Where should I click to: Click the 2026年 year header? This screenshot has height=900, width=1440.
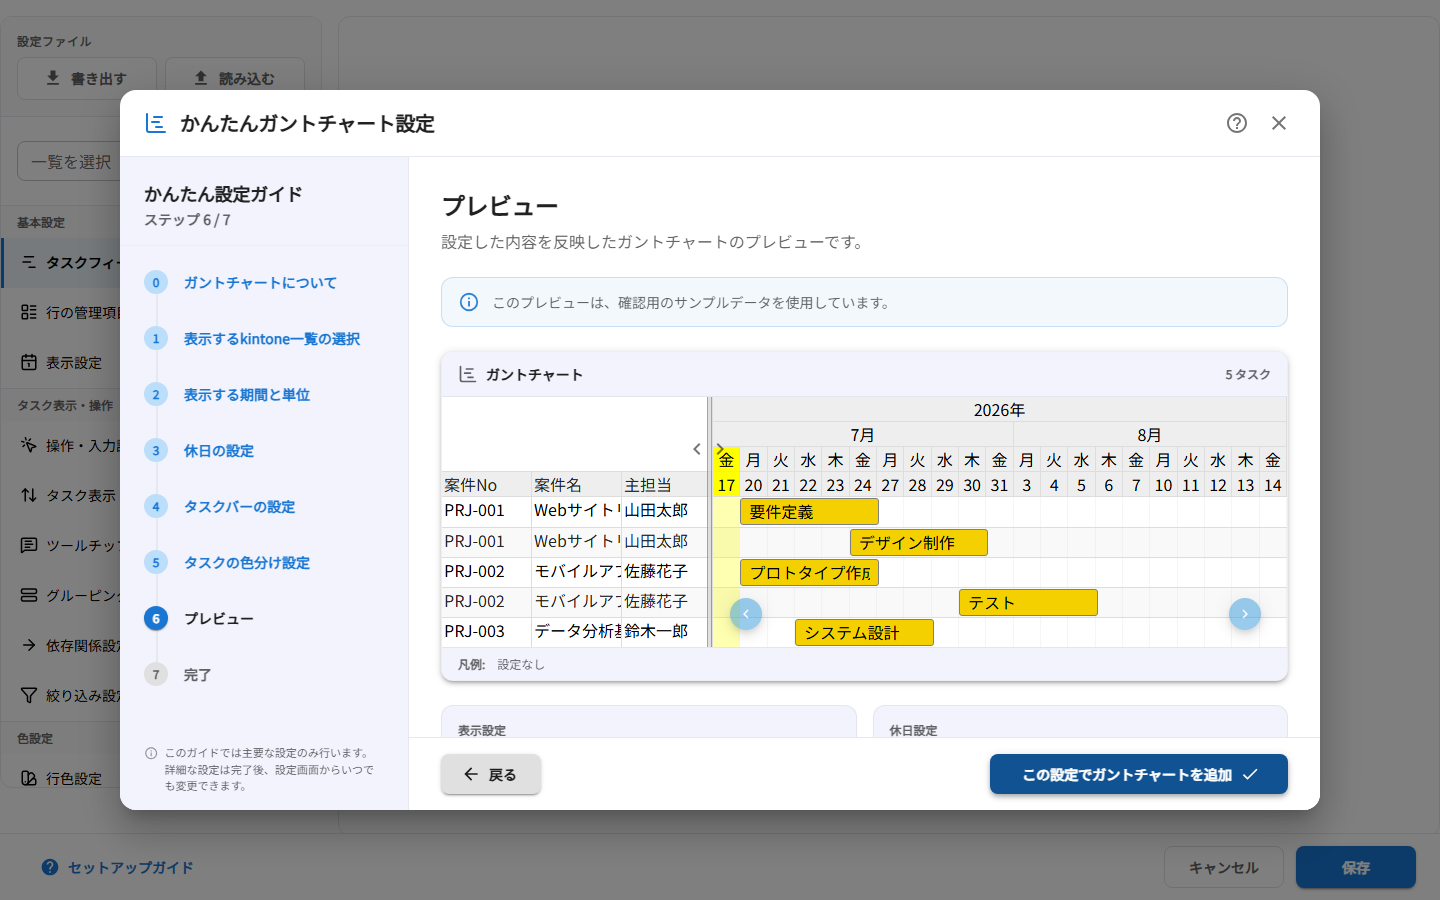(999, 410)
